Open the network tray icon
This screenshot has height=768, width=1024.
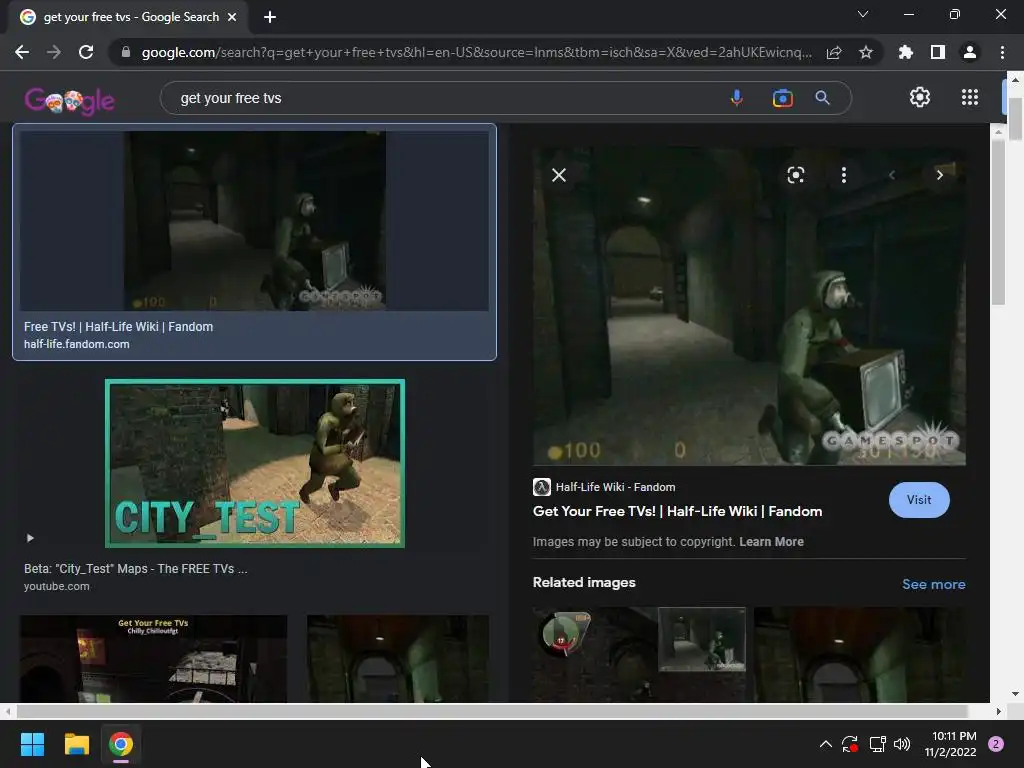click(x=877, y=744)
